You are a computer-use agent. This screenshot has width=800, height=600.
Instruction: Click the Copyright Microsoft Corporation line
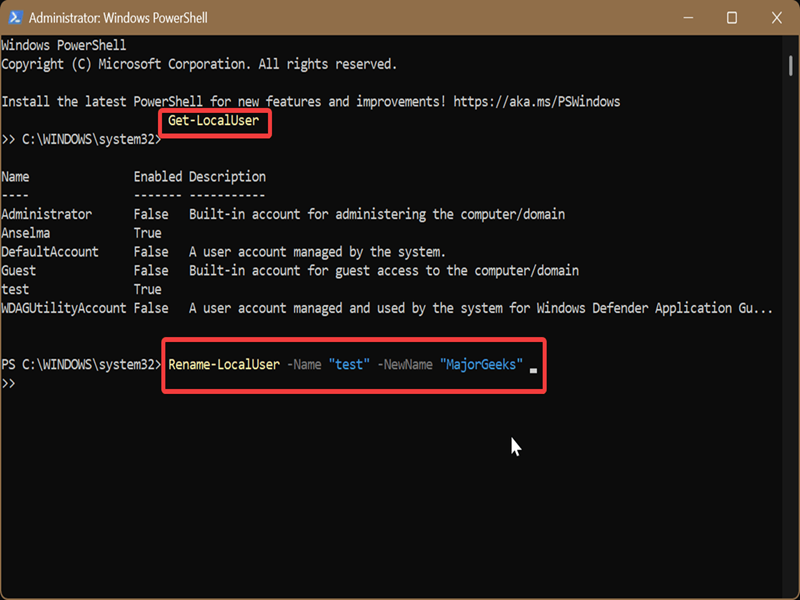(x=199, y=64)
